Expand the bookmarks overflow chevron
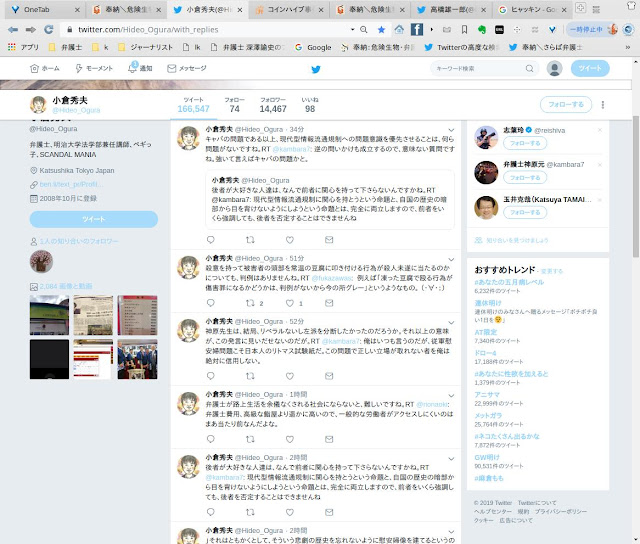This screenshot has width=640, height=544. coord(627,47)
